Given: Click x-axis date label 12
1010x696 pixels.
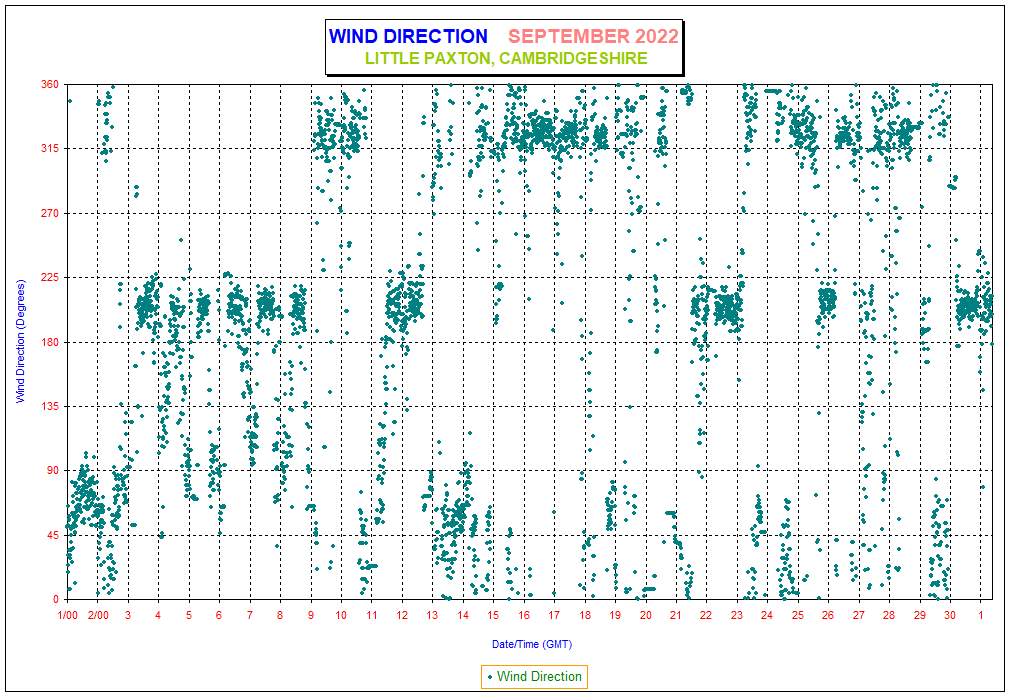Looking at the screenshot, I should pos(402,616).
